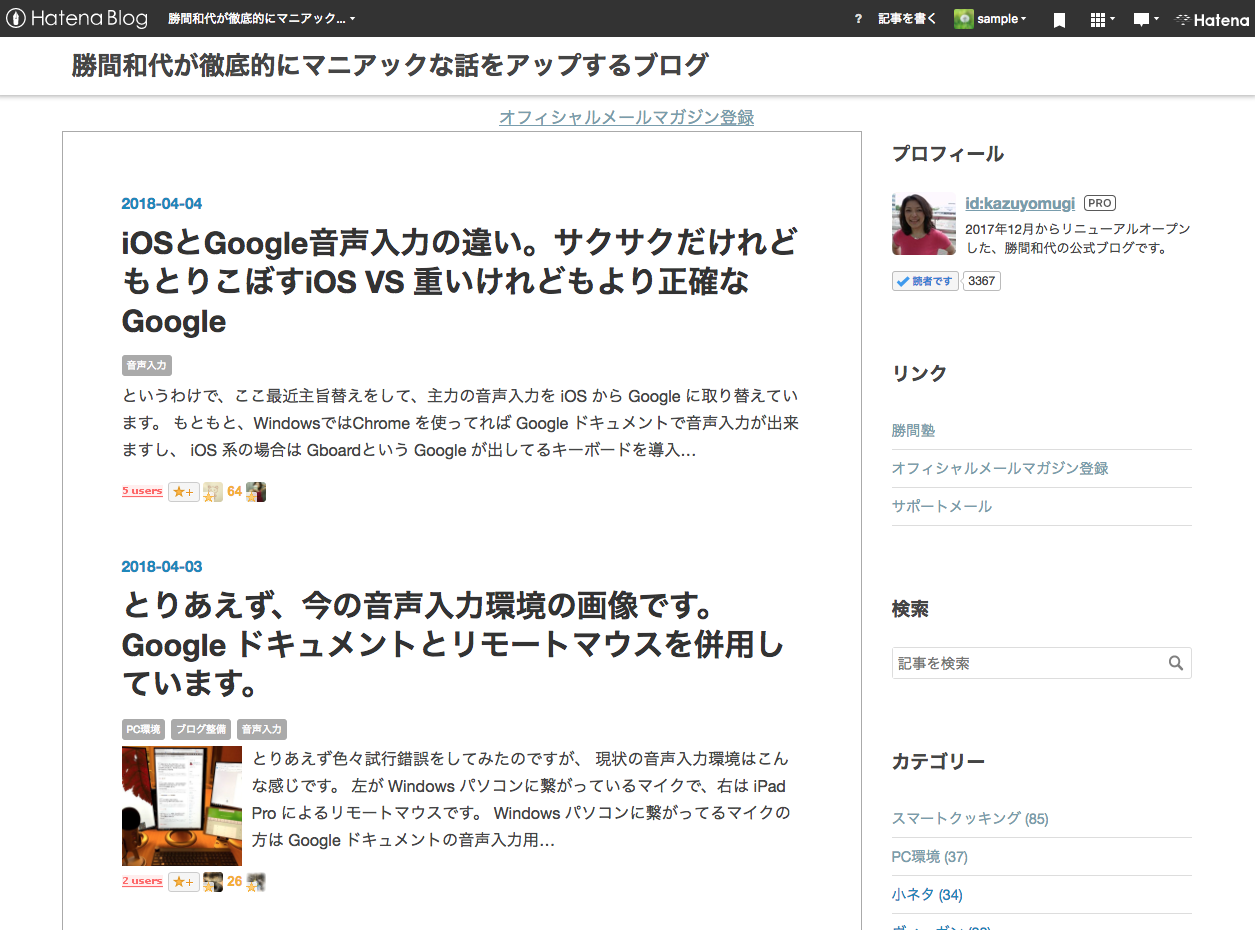Click the 2 users bookmark count
The height and width of the screenshot is (930, 1255).
(x=142, y=881)
